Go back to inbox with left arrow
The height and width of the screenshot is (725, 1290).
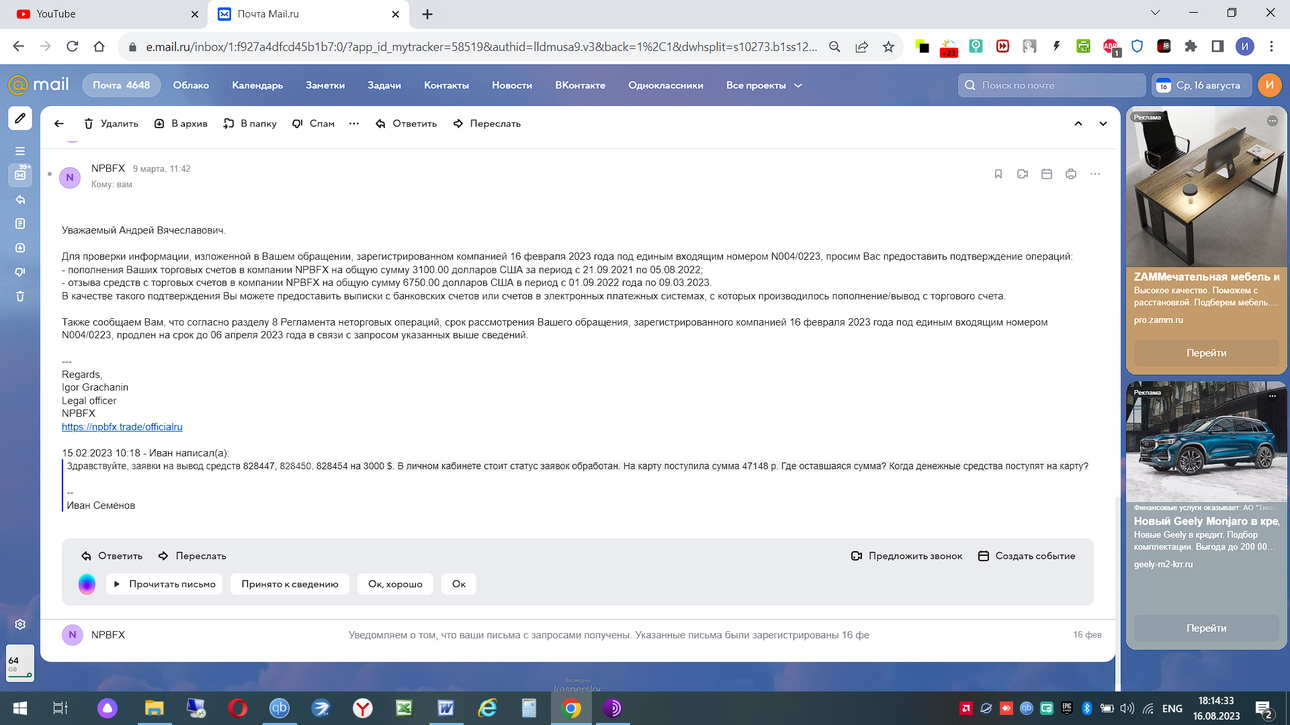59,124
